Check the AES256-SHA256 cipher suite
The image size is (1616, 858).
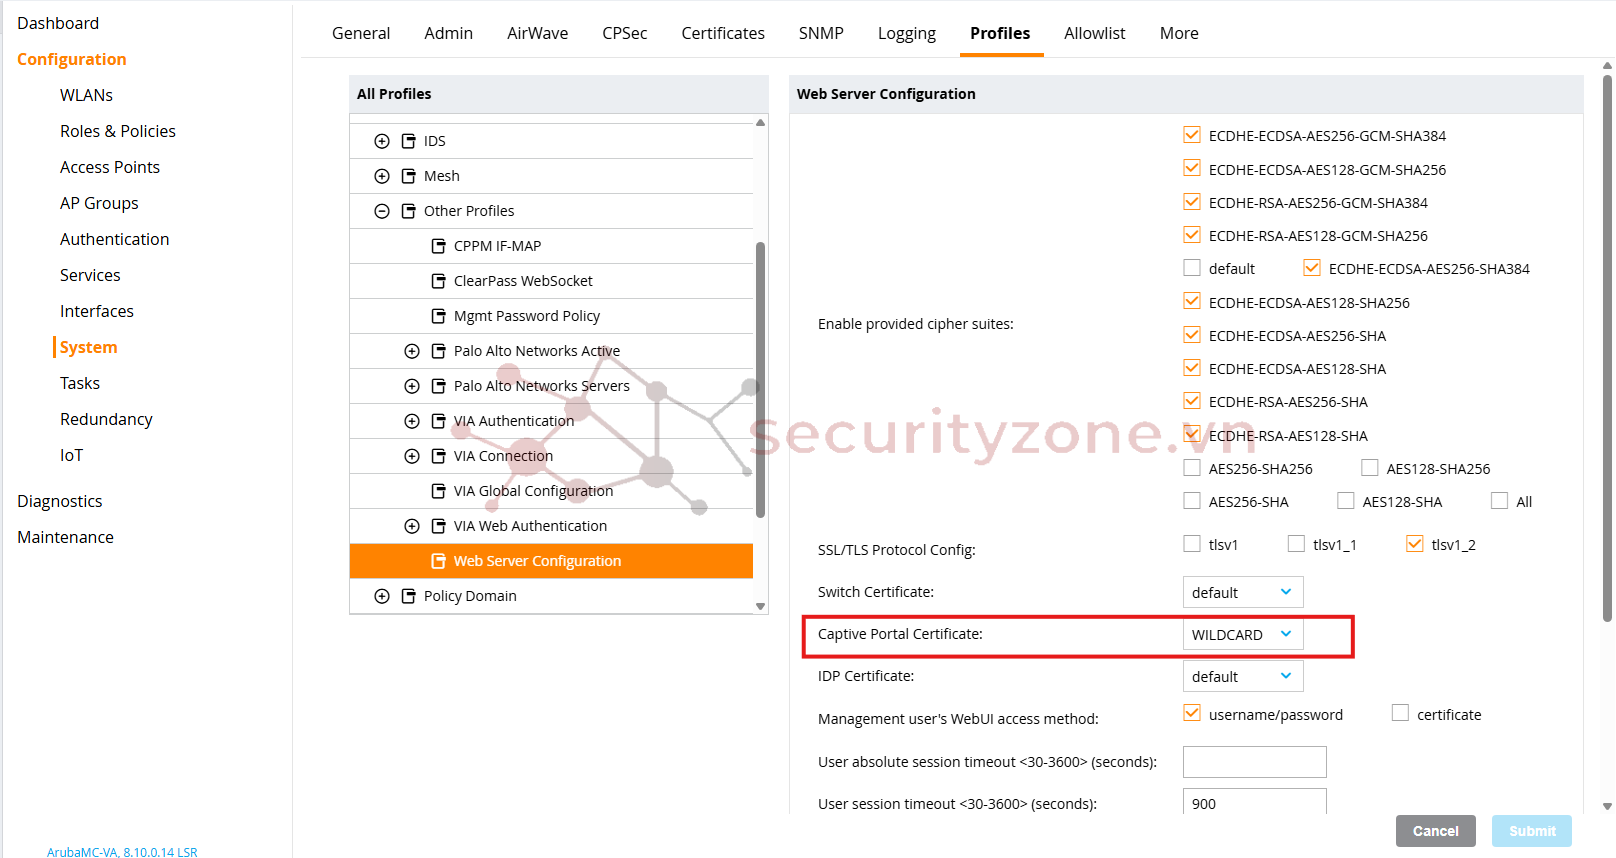pos(1192,468)
